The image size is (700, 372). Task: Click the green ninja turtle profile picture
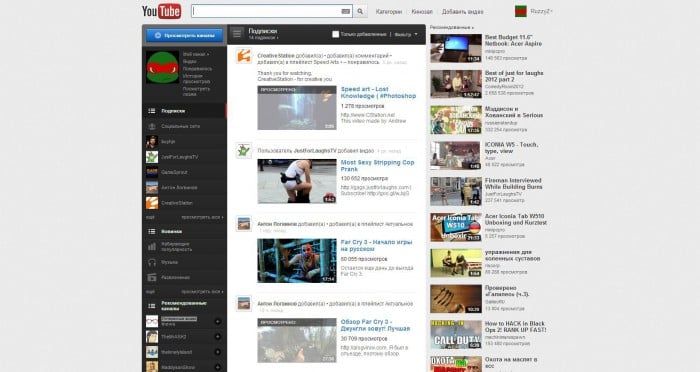tap(162, 67)
